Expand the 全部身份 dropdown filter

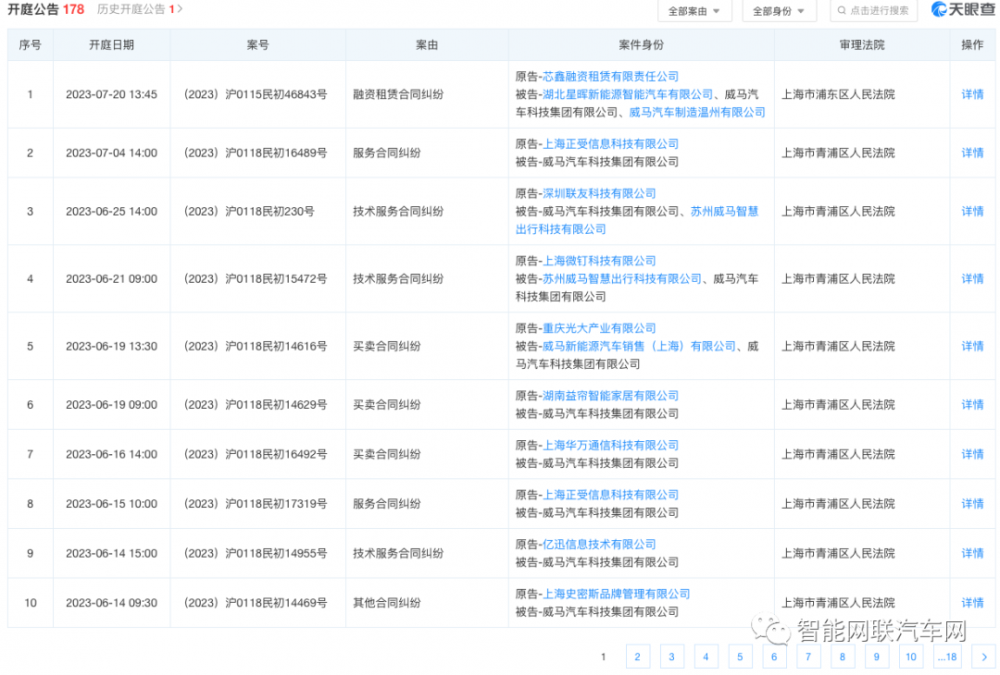777,11
